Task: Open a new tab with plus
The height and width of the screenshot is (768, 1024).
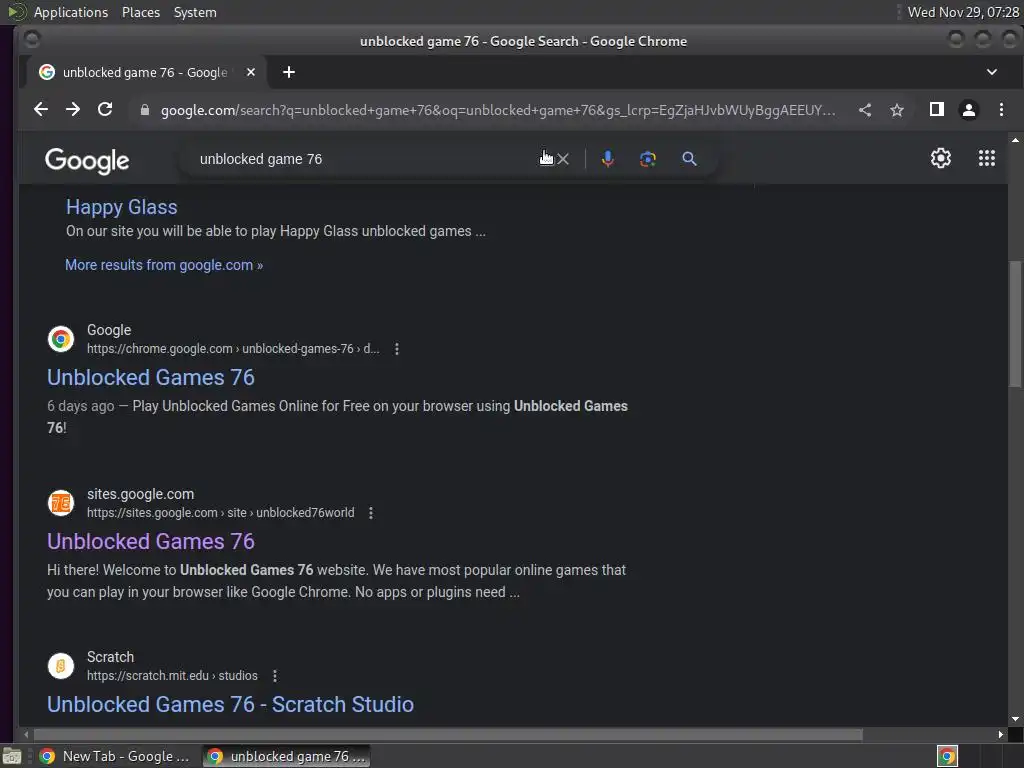Action: (x=289, y=72)
